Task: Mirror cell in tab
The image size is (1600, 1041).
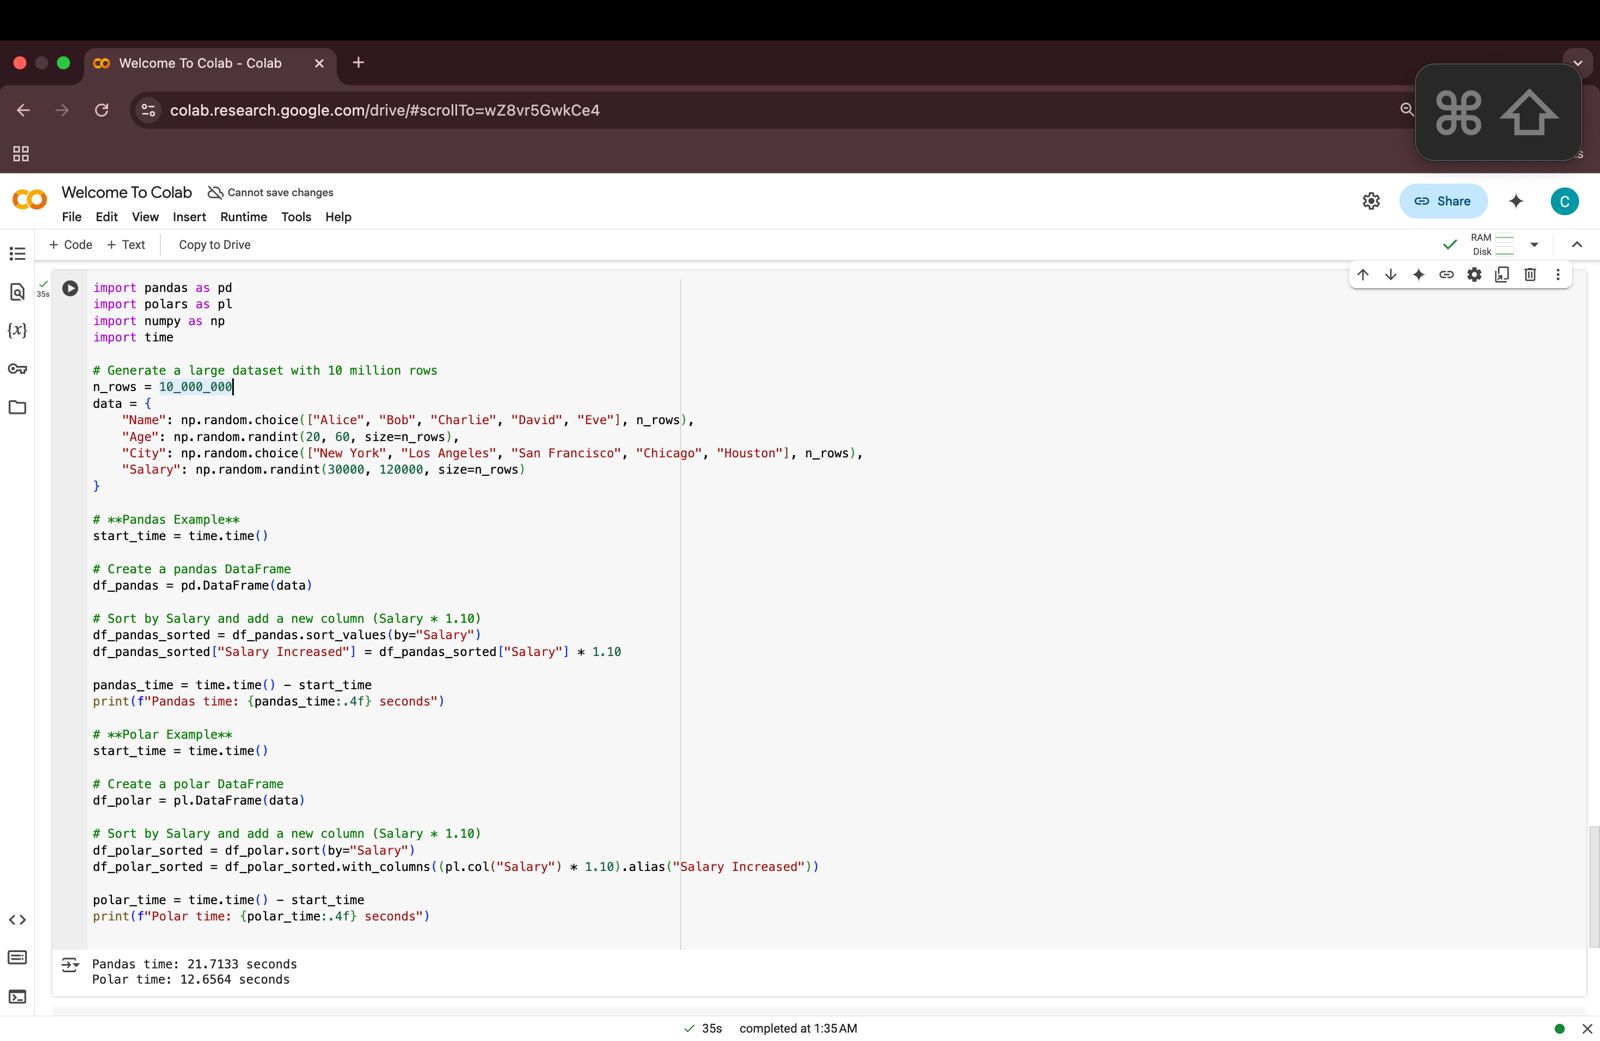Action: 1502,275
